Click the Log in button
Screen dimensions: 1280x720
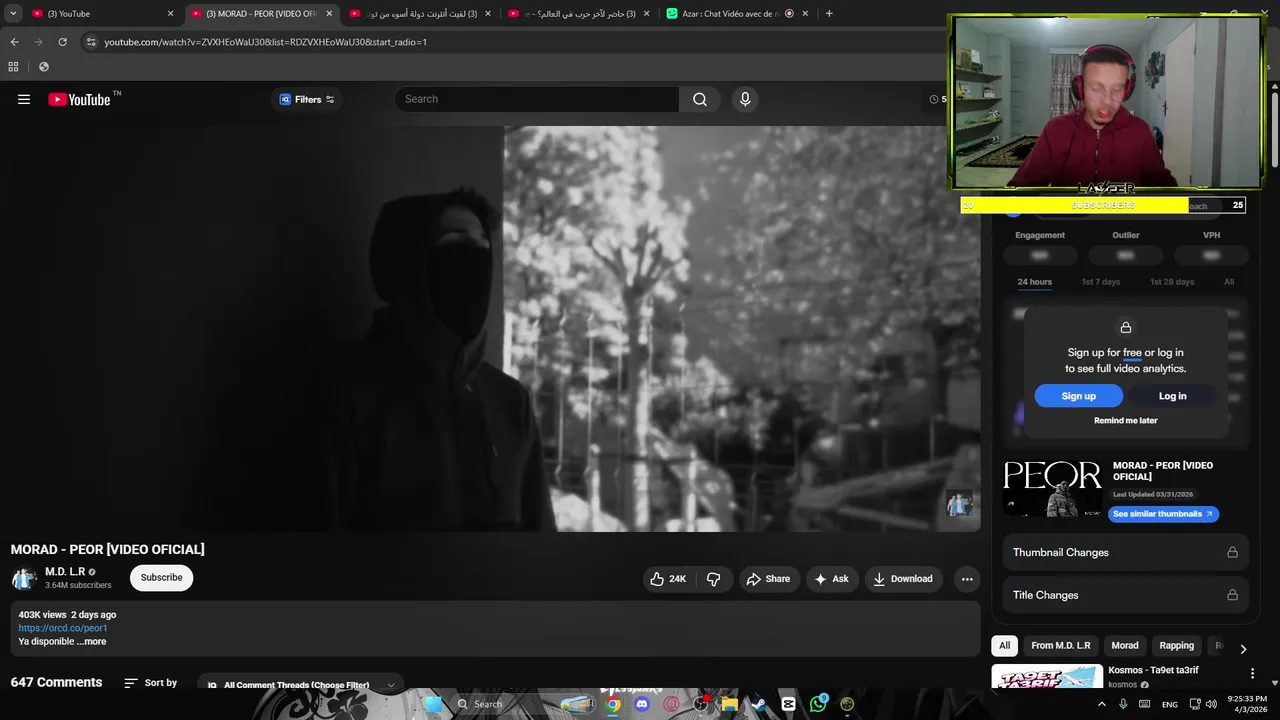tap(1172, 396)
